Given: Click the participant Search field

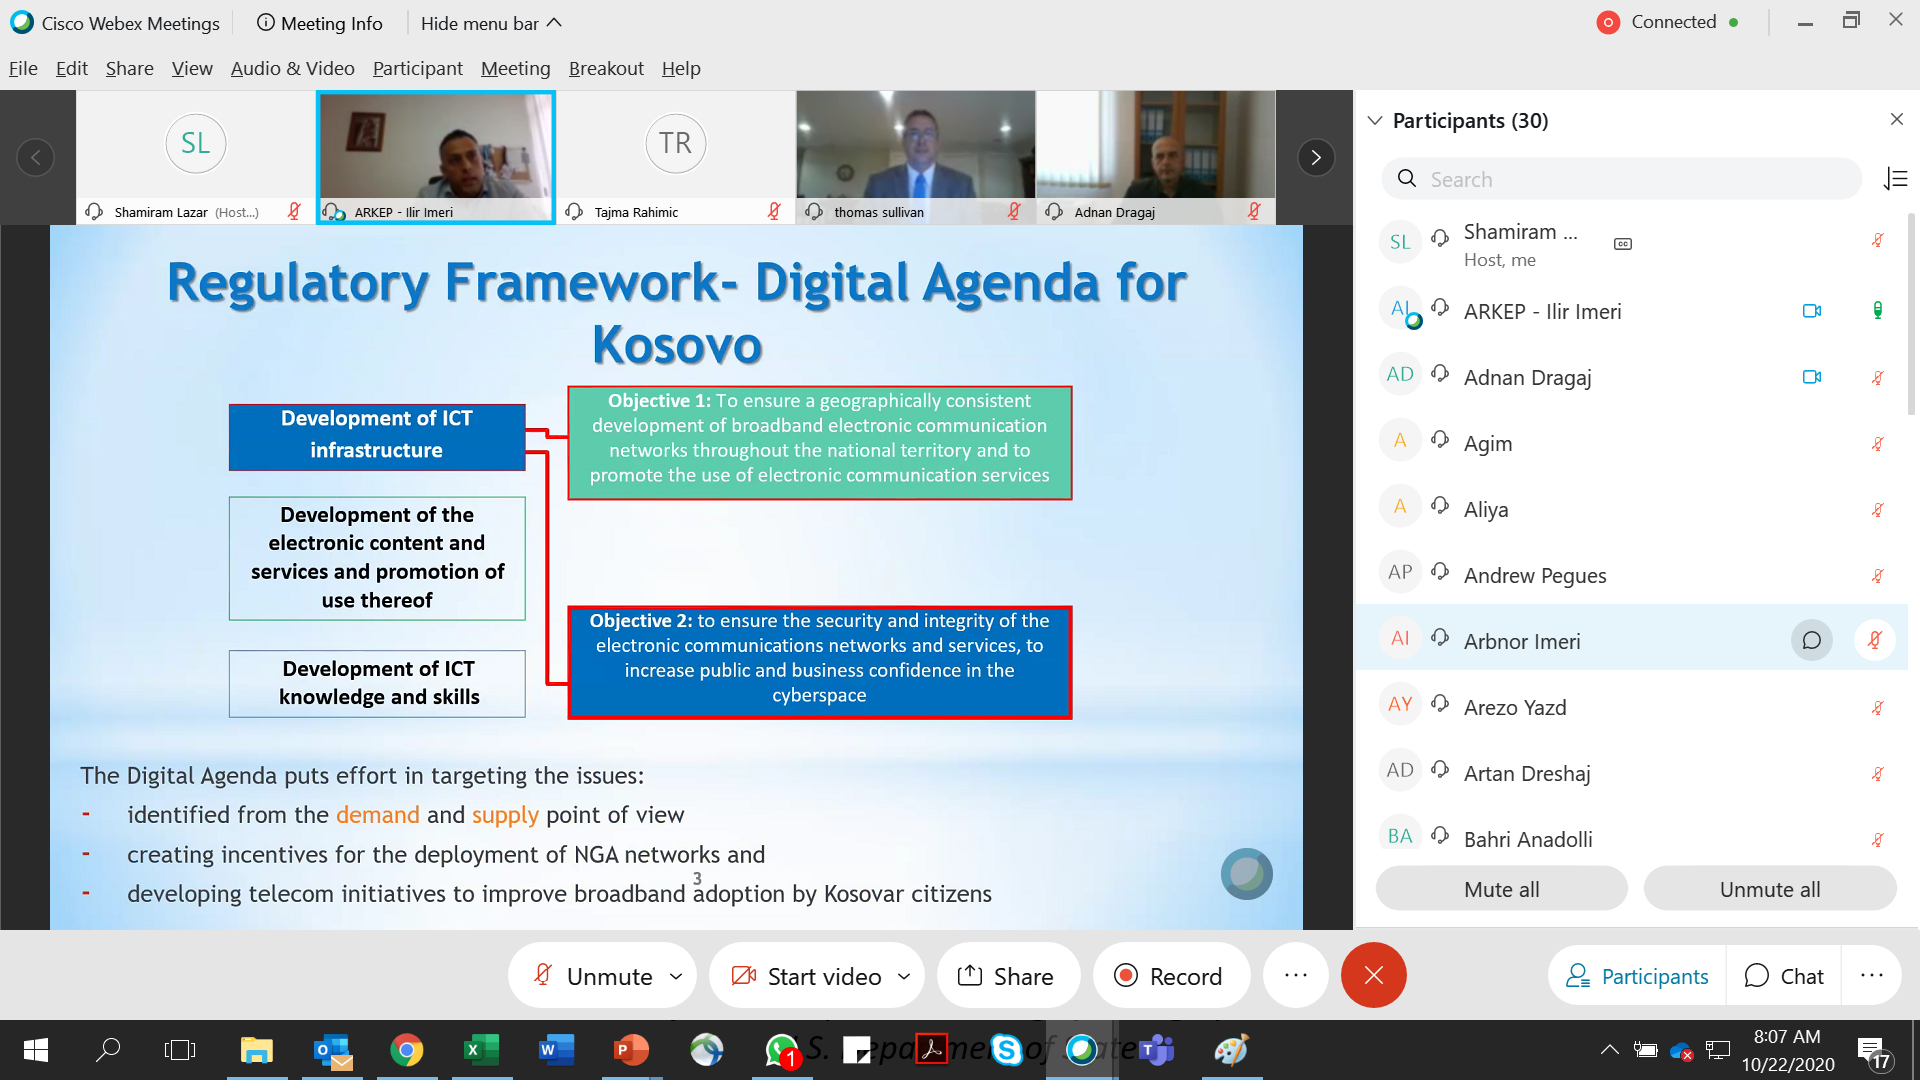Looking at the screenshot, I should [x=1620, y=179].
